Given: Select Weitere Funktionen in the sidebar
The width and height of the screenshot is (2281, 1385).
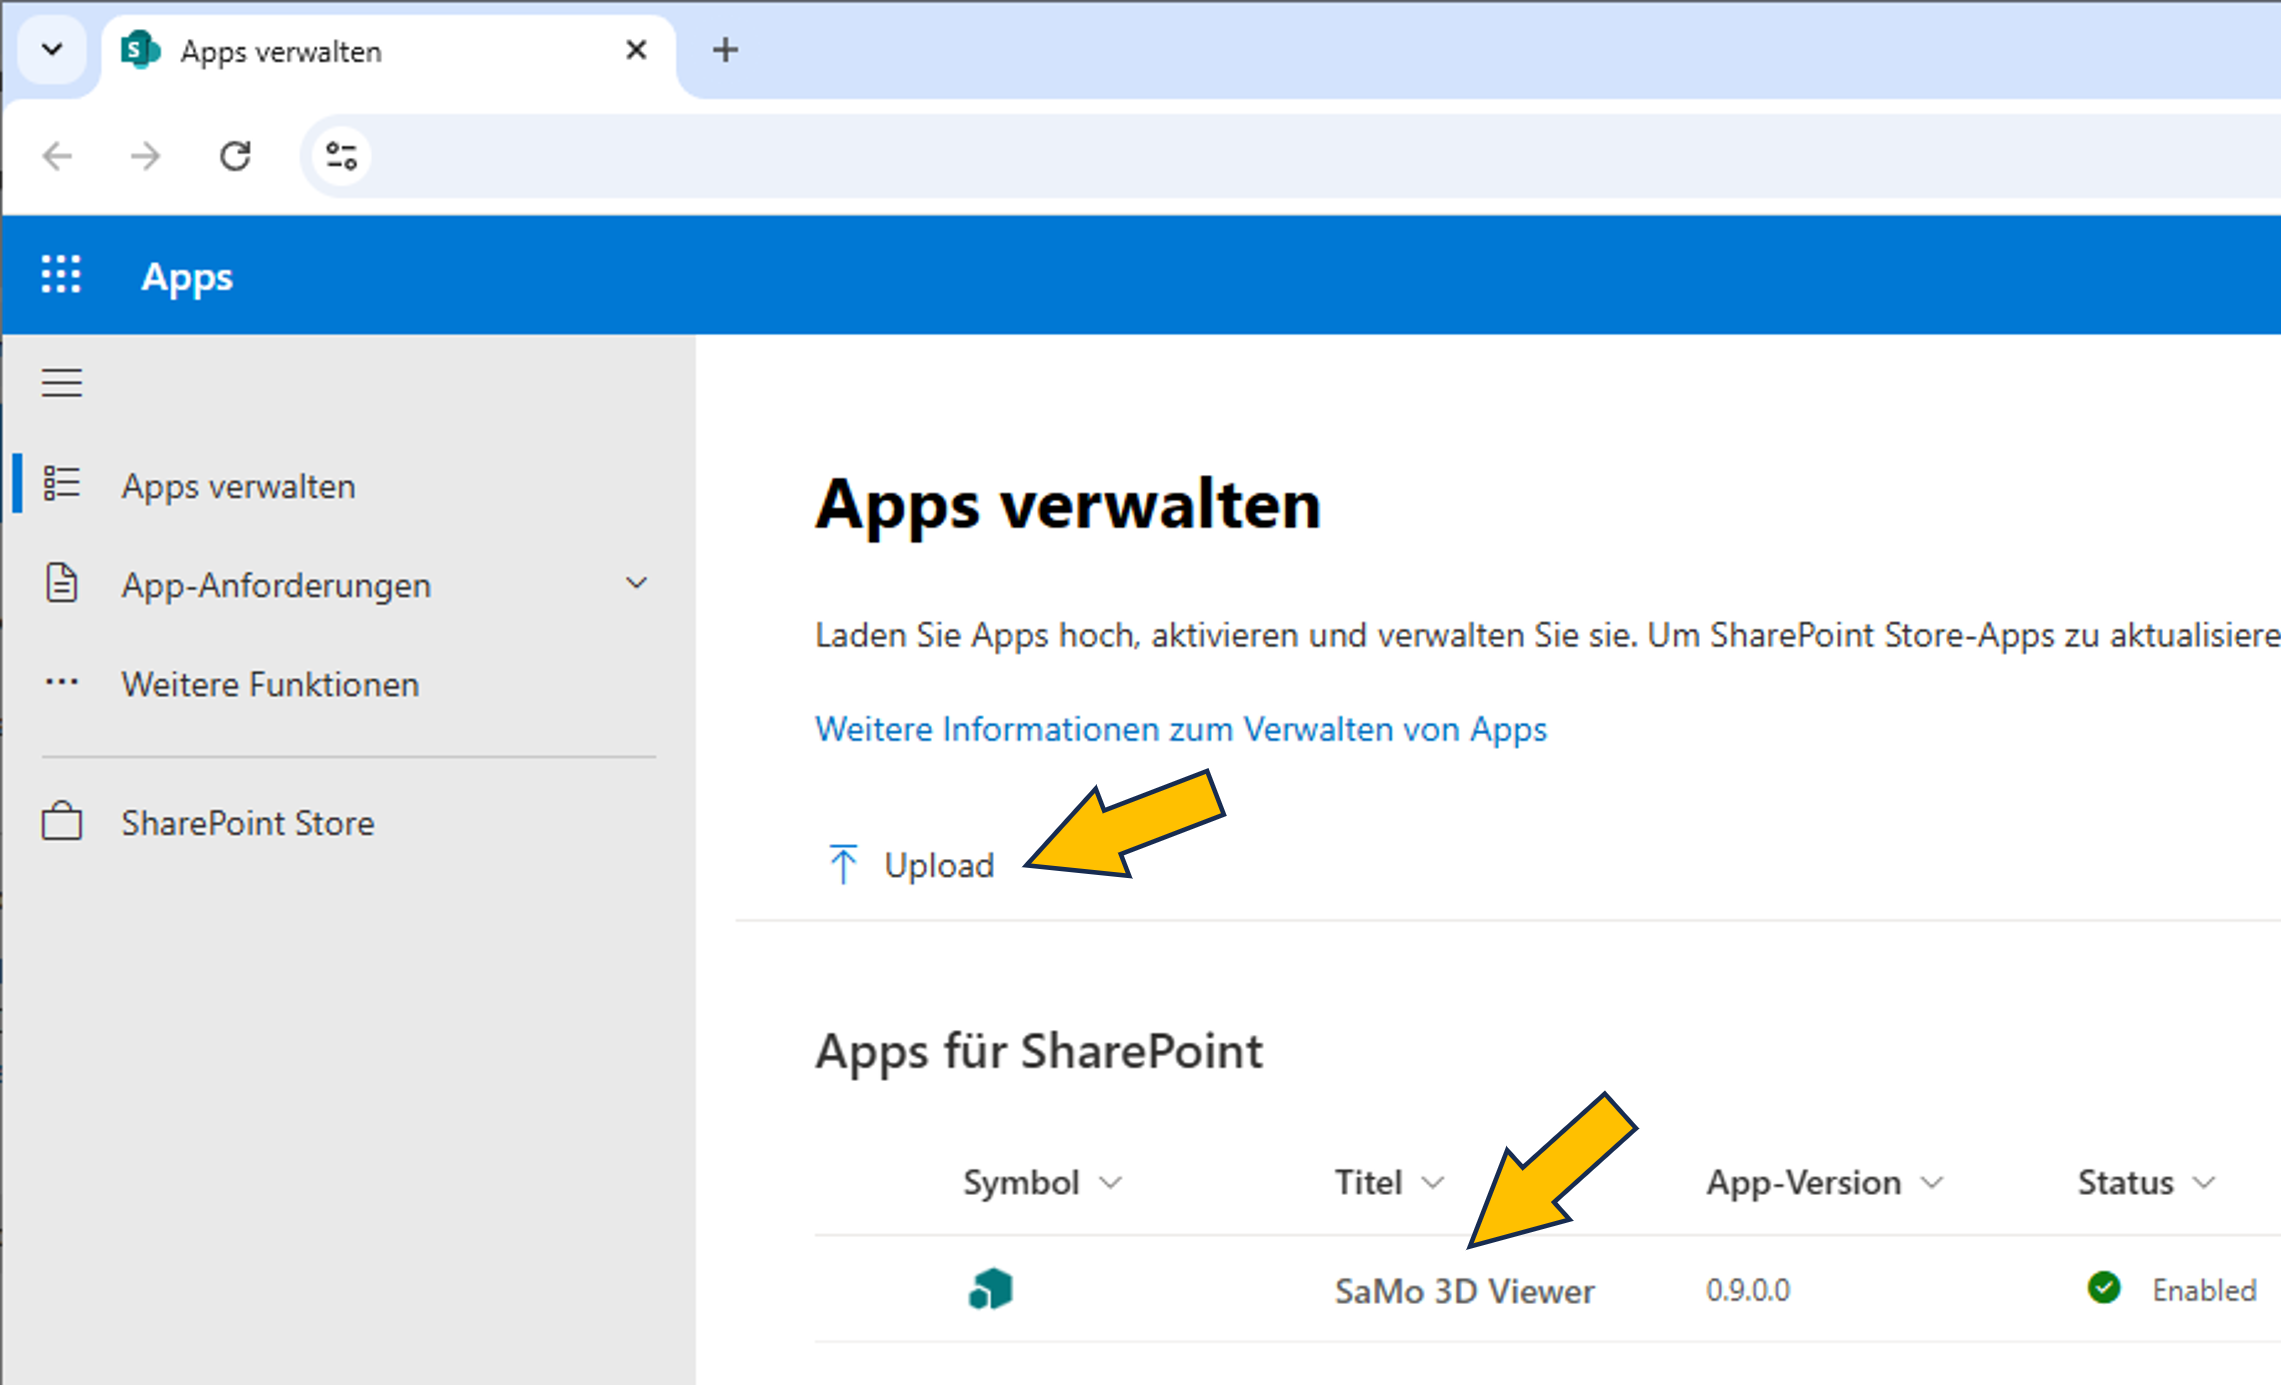Looking at the screenshot, I should (347, 684).
